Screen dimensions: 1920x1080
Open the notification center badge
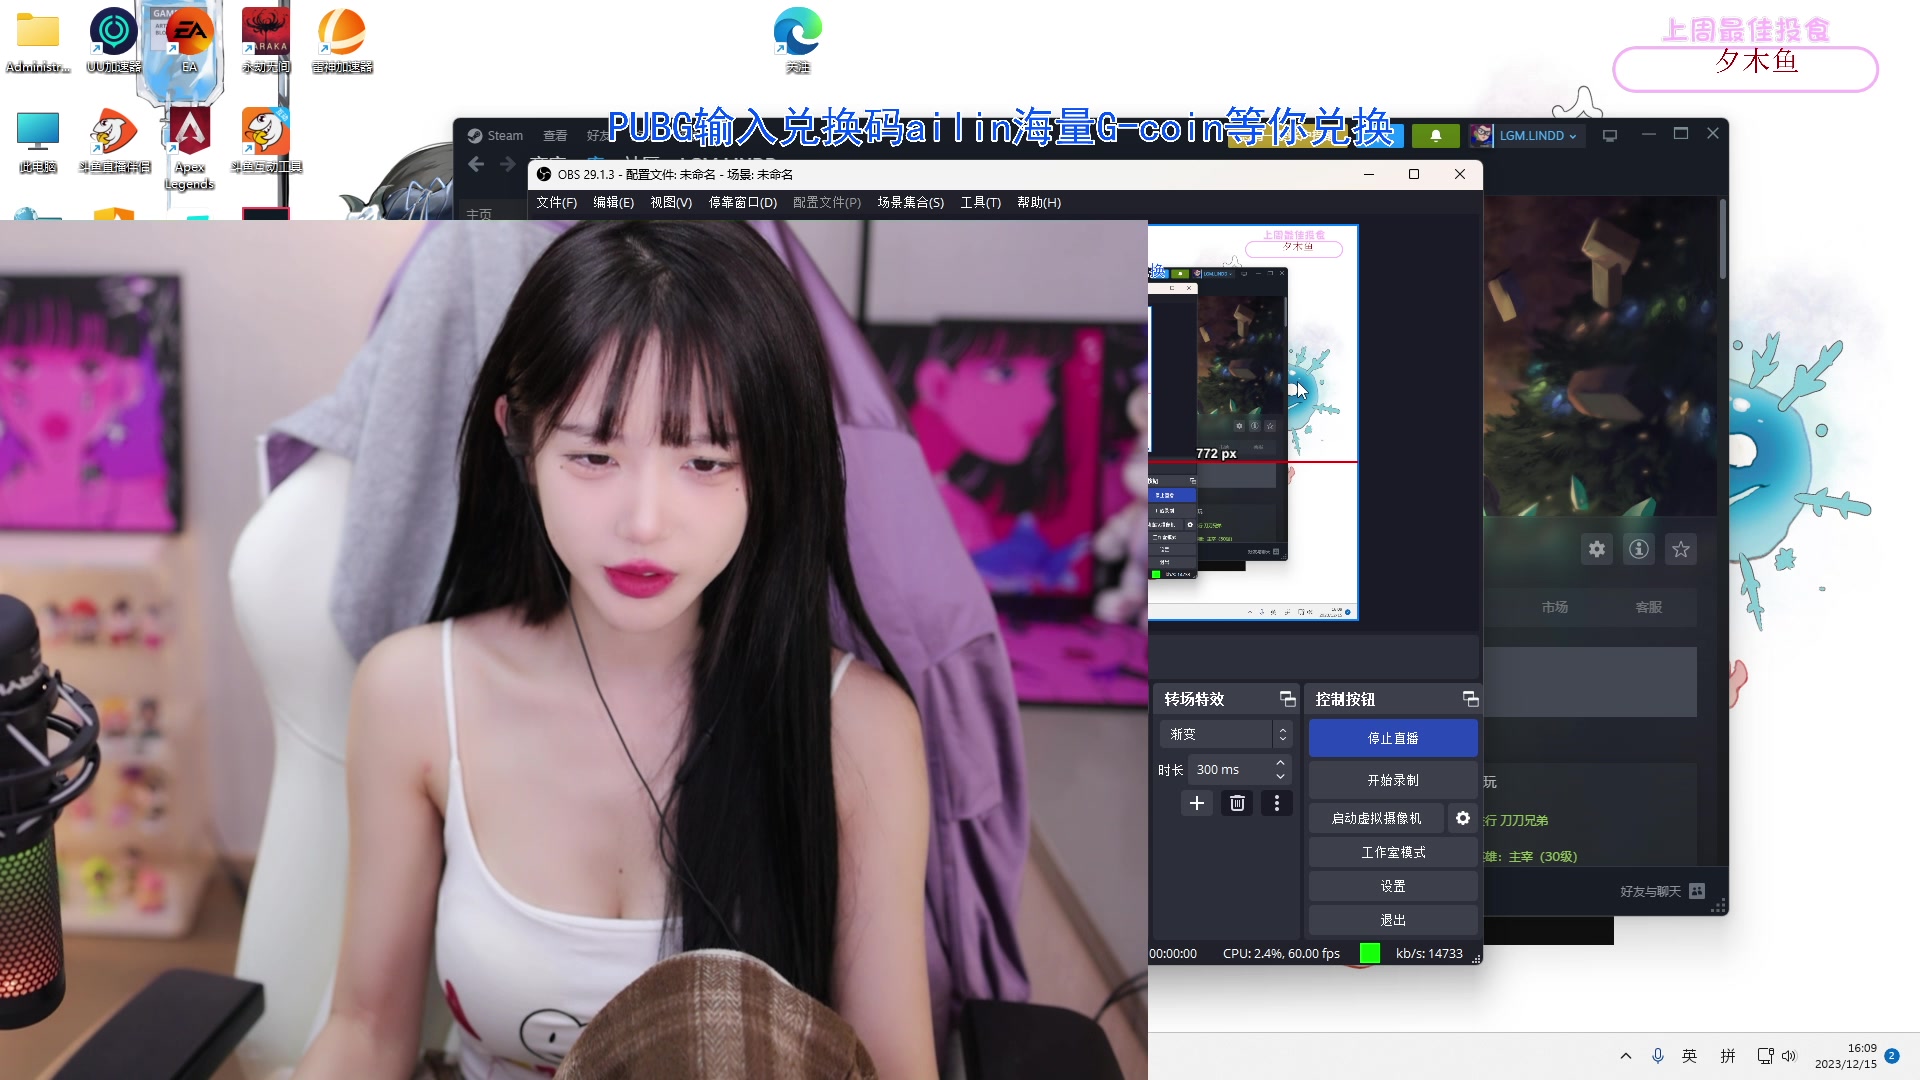(x=1892, y=1056)
